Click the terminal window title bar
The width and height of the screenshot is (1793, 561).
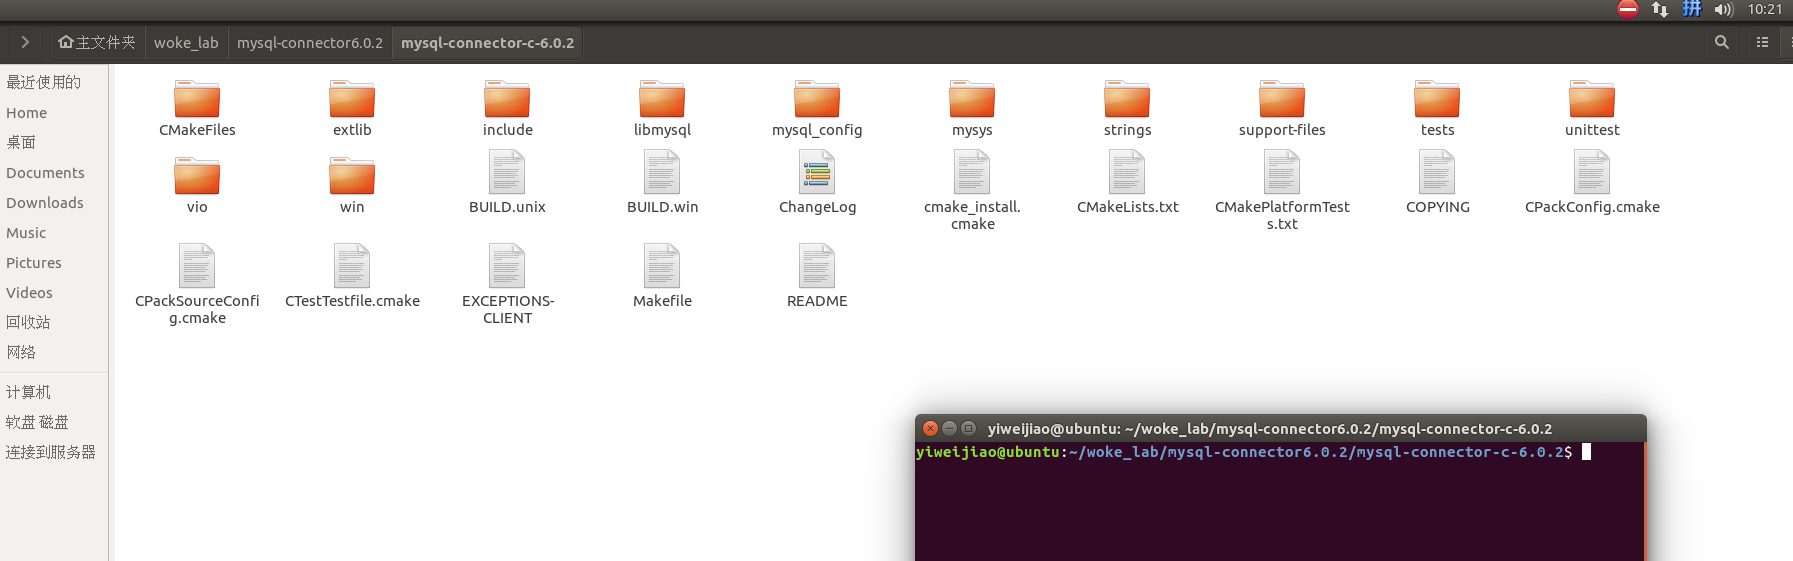coord(1280,428)
